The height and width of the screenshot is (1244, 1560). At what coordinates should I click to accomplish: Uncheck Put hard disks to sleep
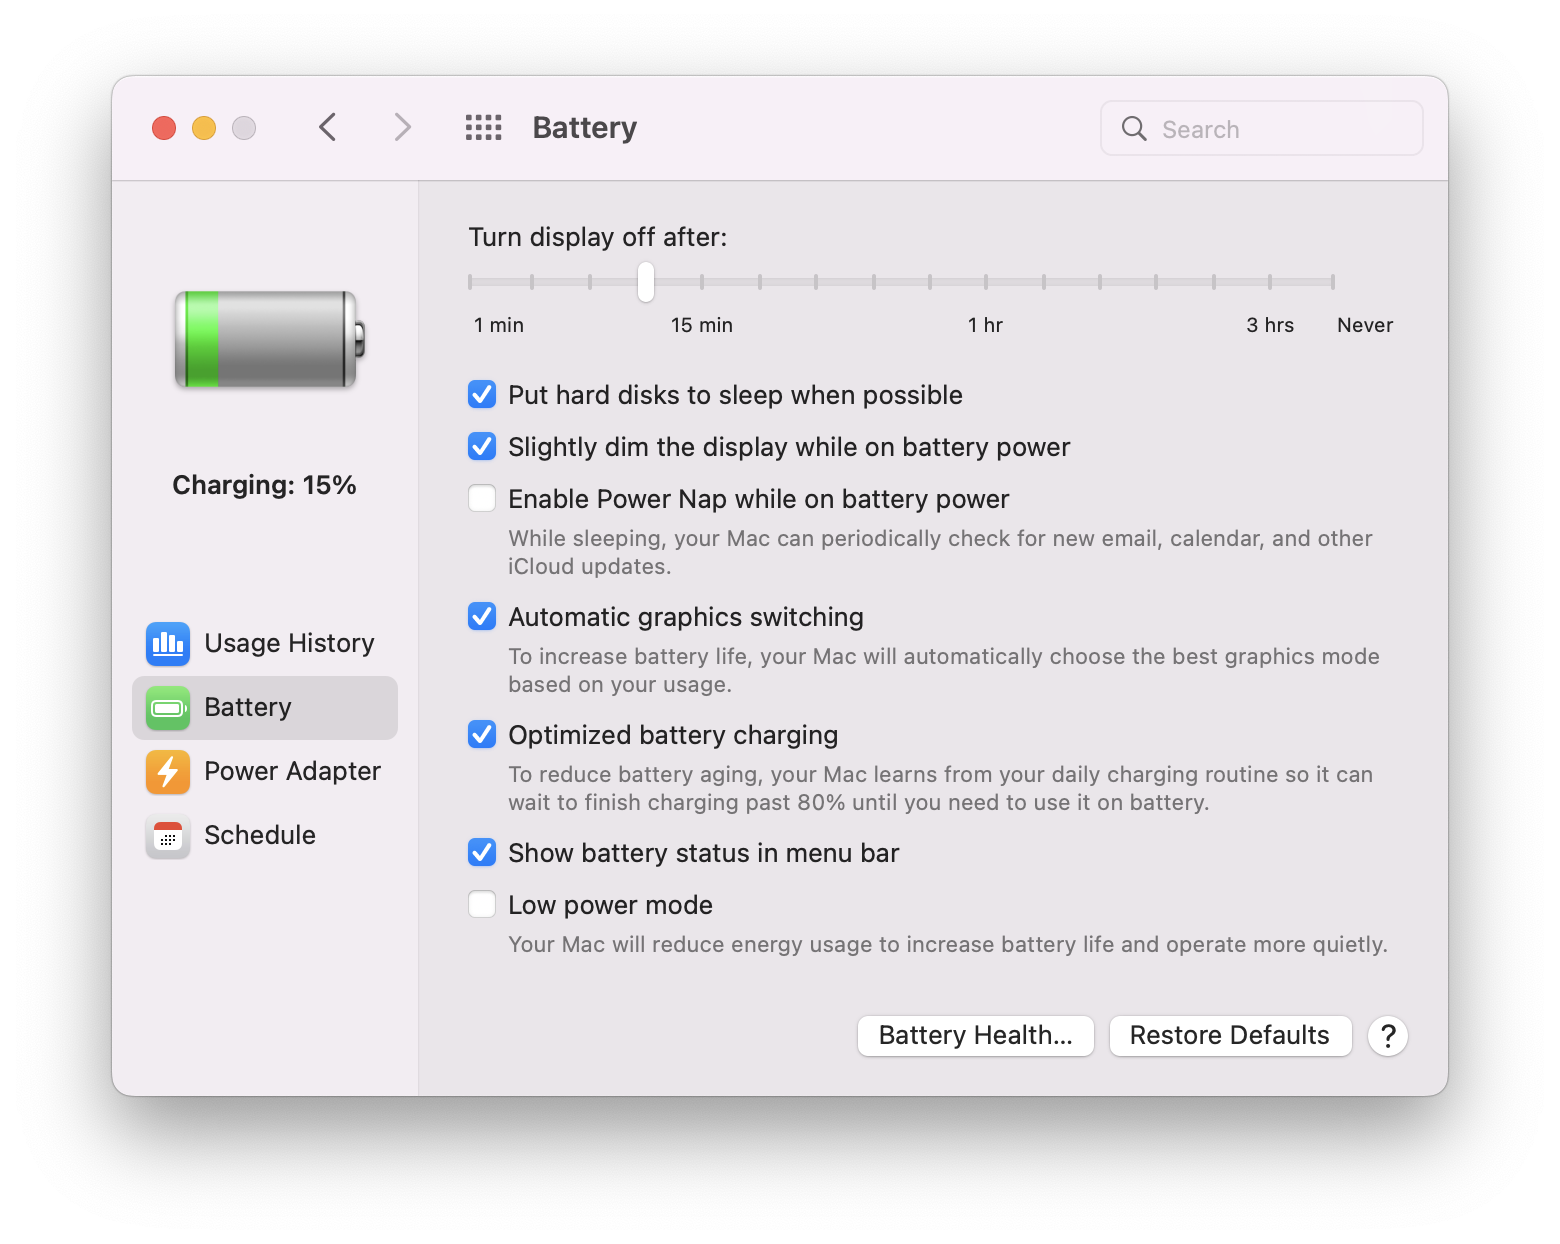[481, 394]
